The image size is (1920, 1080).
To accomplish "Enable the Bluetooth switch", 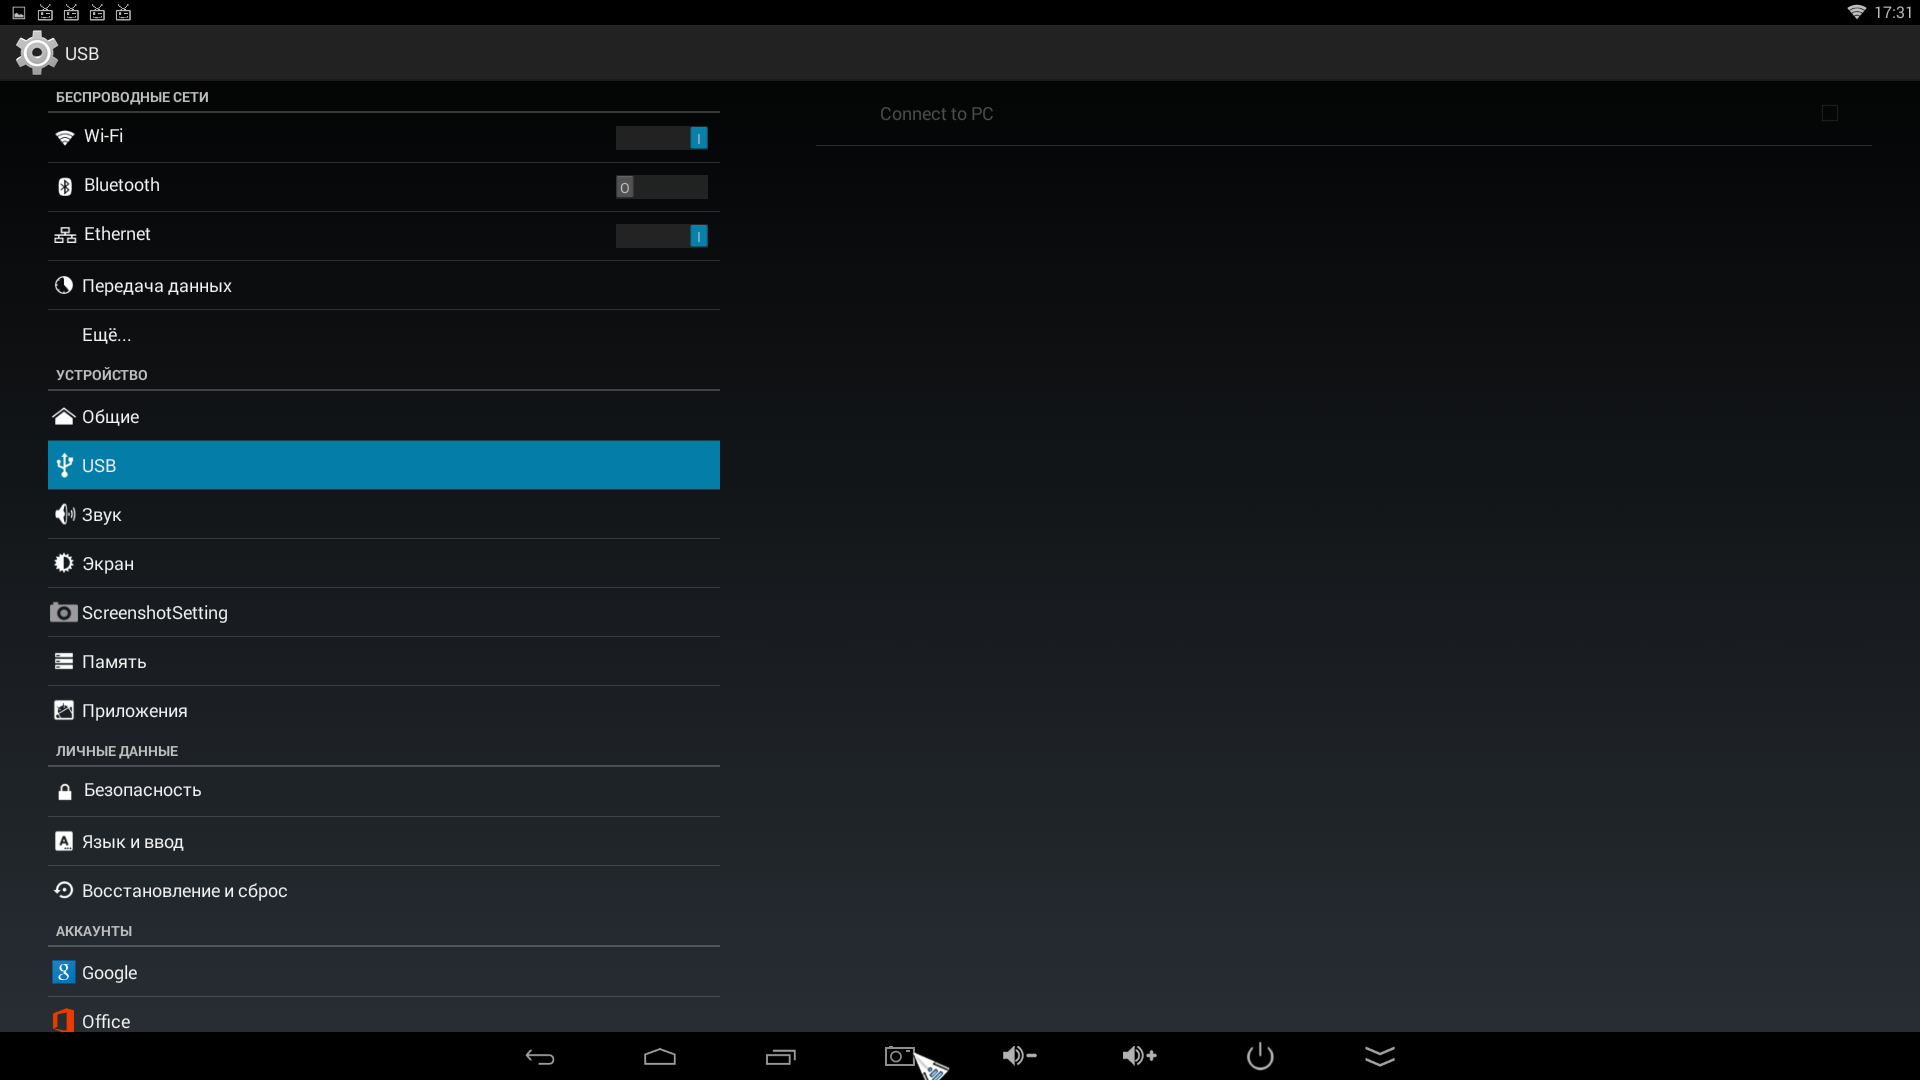I will click(x=661, y=187).
